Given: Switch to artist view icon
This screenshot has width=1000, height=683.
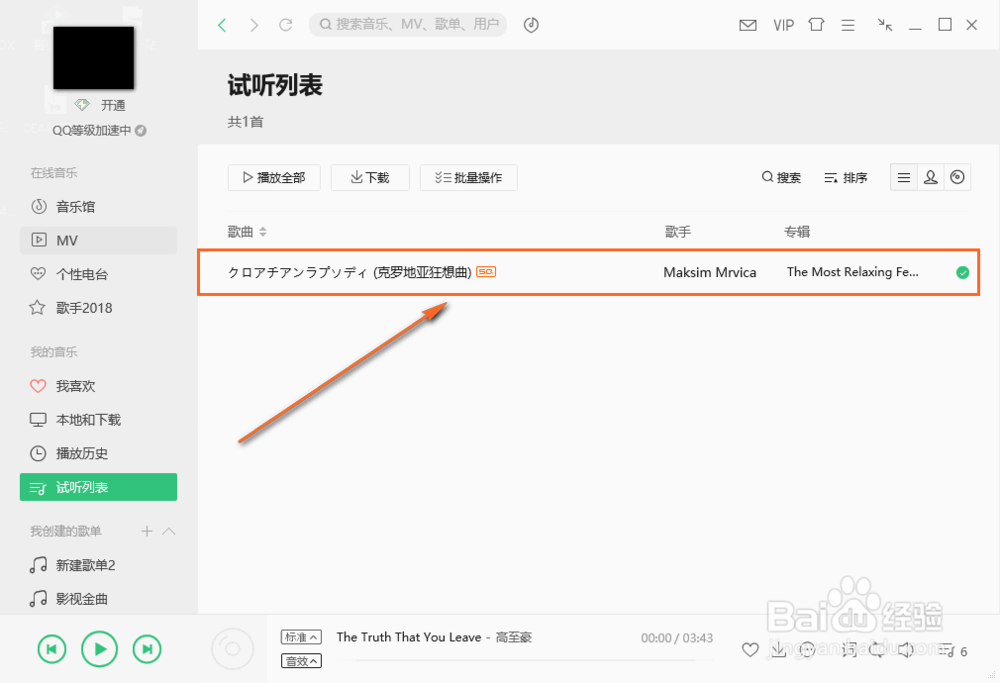Looking at the screenshot, I should pos(930,177).
